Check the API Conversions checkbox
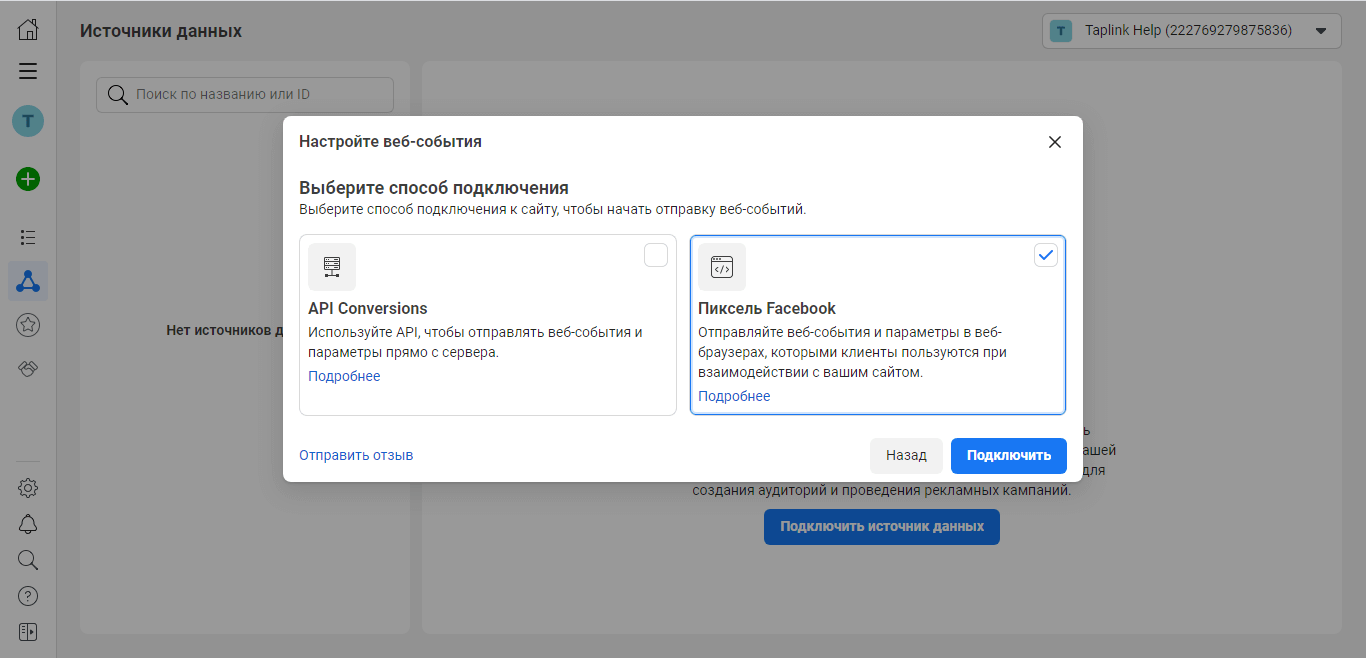 click(656, 255)
